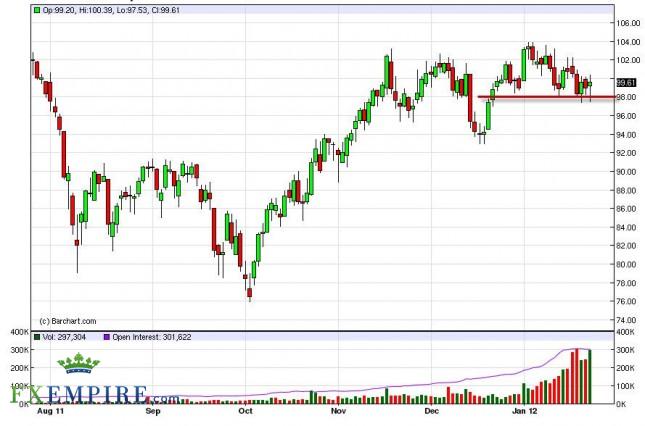645x426 pixels.
Task: Click the 'Nov' date axis label
Action: point(339,411)
